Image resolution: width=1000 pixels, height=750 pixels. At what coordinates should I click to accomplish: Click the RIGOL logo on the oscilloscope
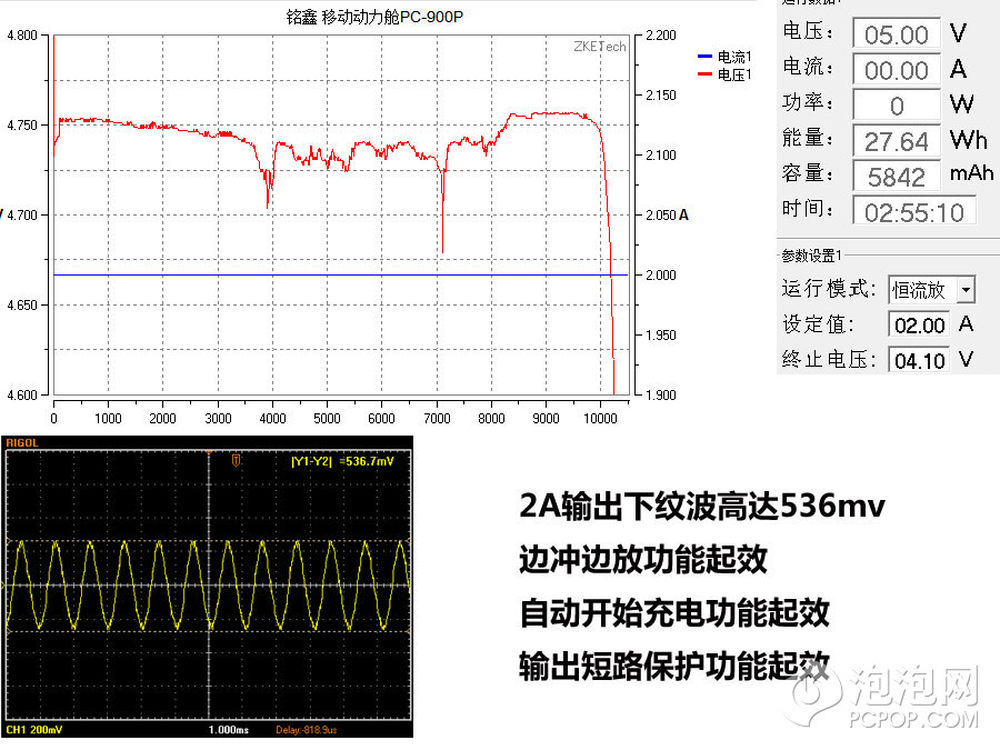(x=22, y=443)
